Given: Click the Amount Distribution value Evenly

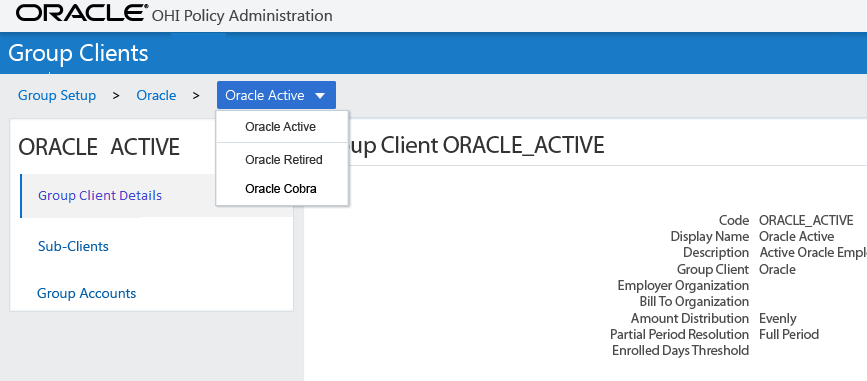Looking at the screenshot, I should pos(777,319).
